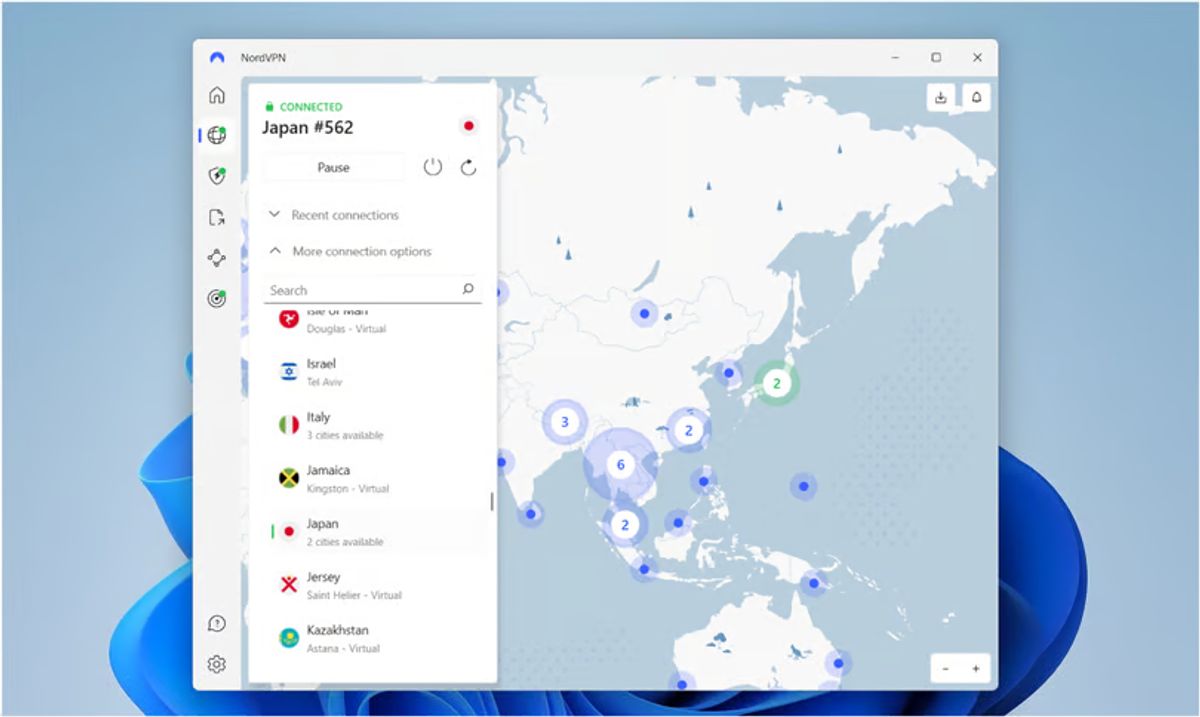Click the Israel flag icon
Screen dimensions: 1200x717
click(289, 371)
